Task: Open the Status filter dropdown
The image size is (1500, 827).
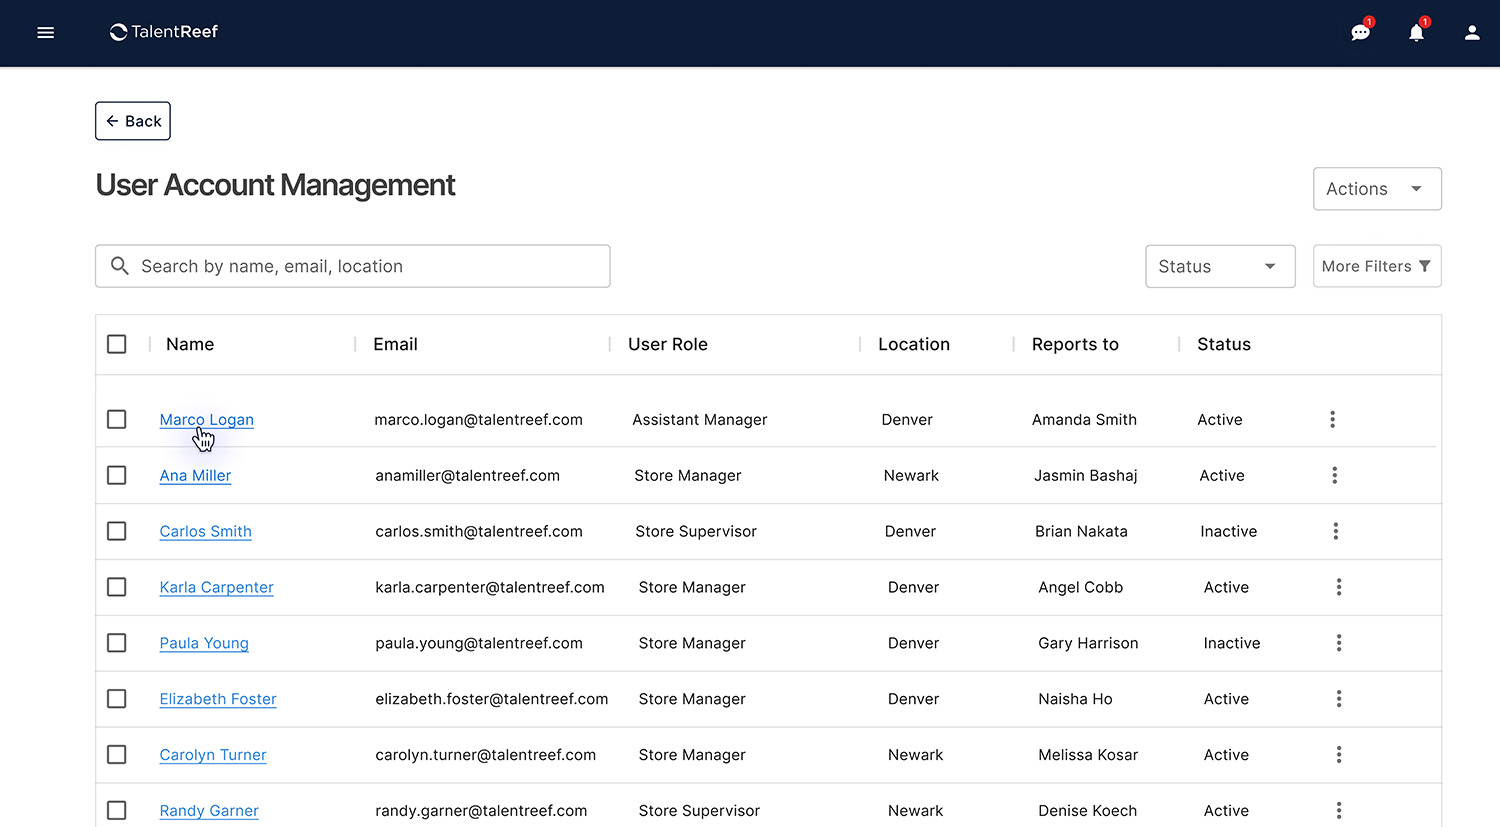Action: (x=1220, y=266)
